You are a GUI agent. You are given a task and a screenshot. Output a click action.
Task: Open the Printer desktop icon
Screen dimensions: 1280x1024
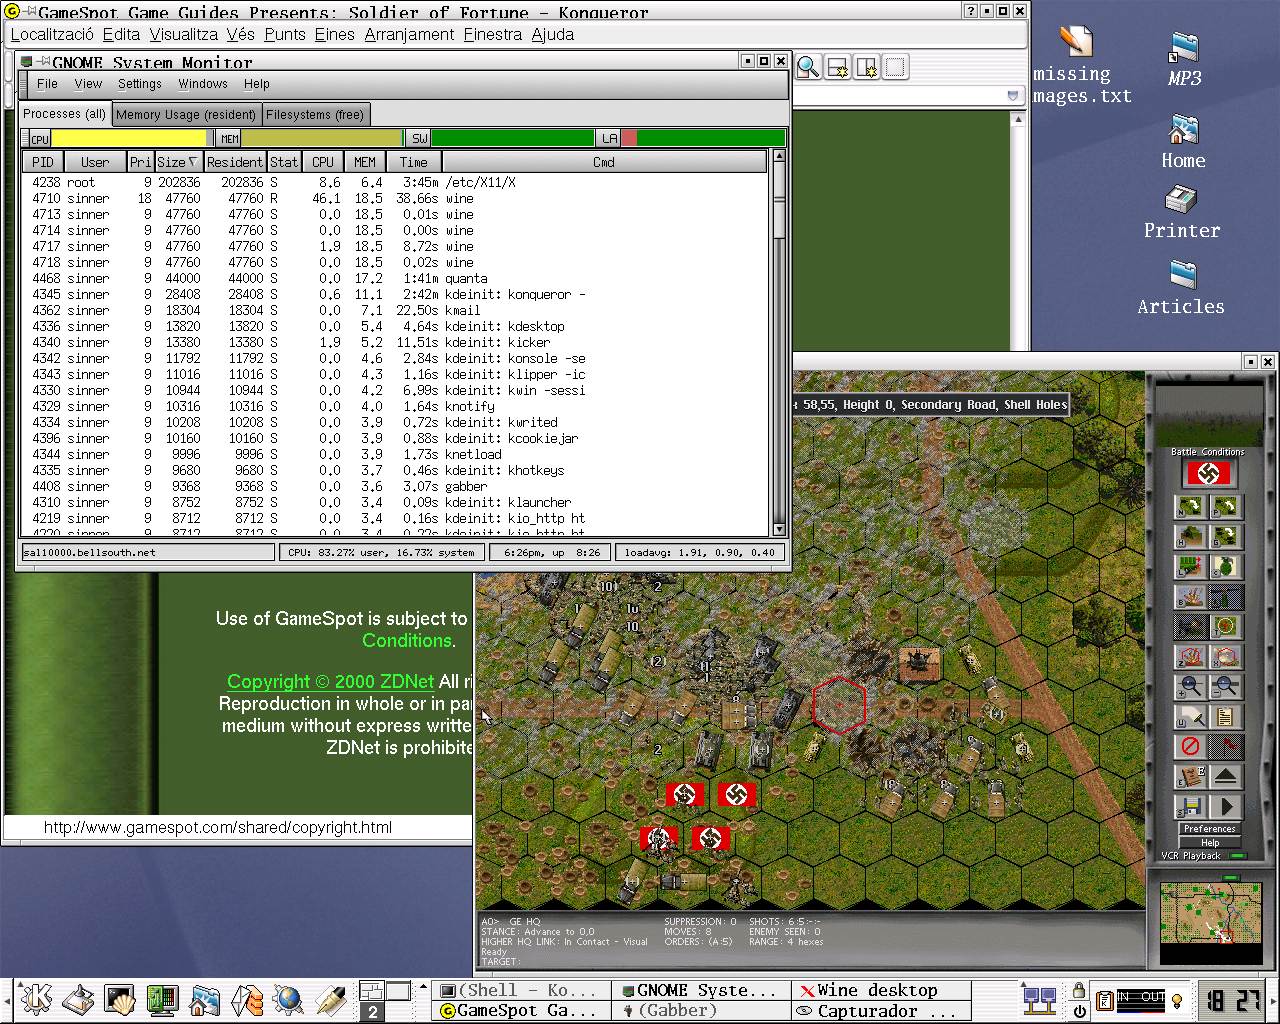click(1182, 213)
